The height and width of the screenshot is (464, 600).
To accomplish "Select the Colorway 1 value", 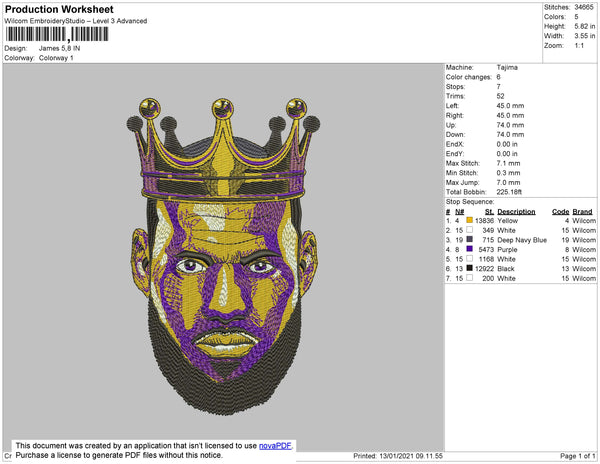I will [56, 58].
